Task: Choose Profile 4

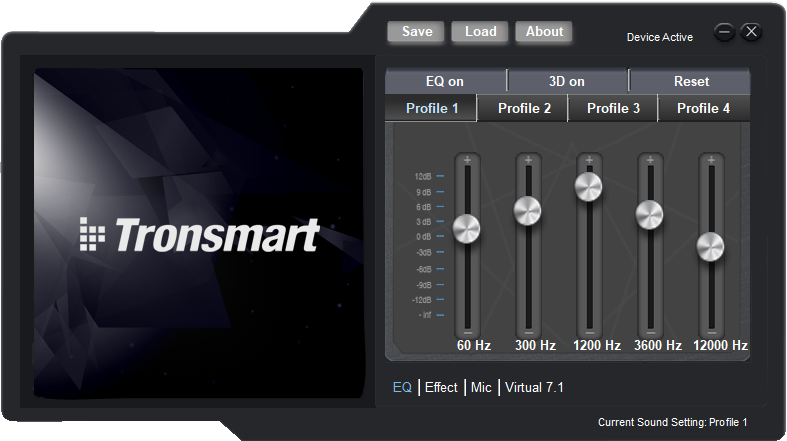Action: point(703,108)
